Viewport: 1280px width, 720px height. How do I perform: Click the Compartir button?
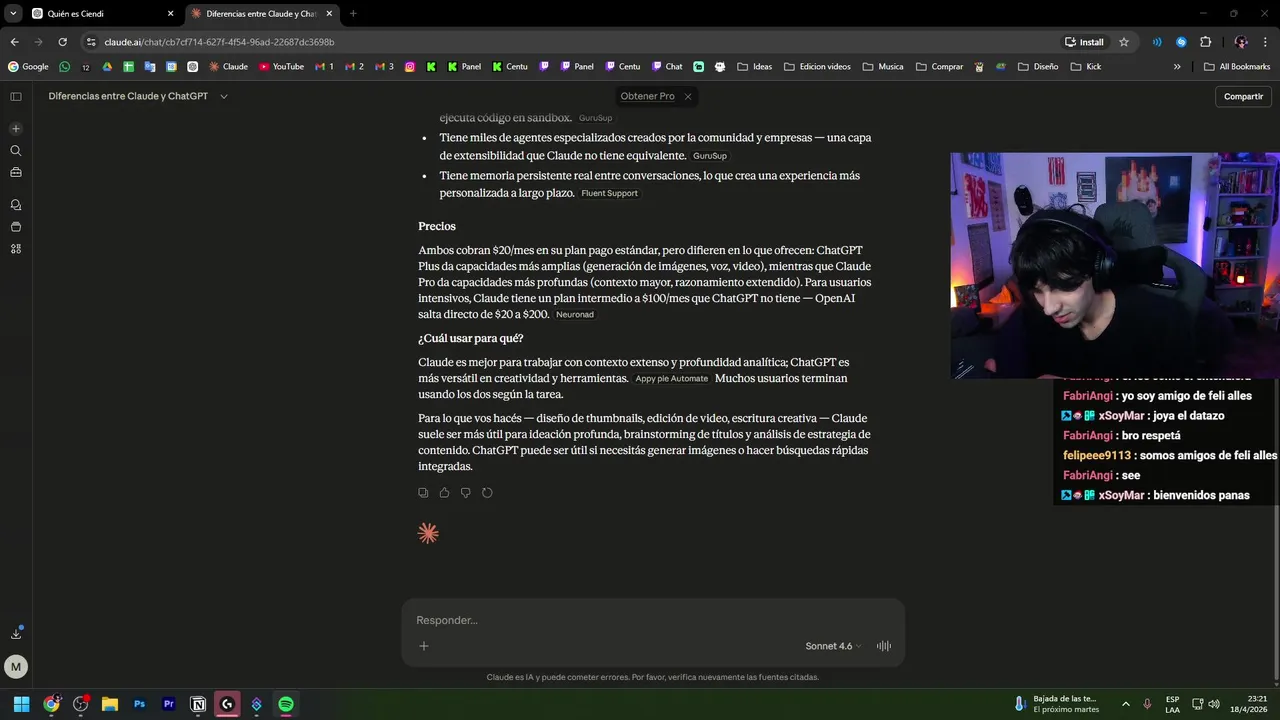click(1243, 96)
